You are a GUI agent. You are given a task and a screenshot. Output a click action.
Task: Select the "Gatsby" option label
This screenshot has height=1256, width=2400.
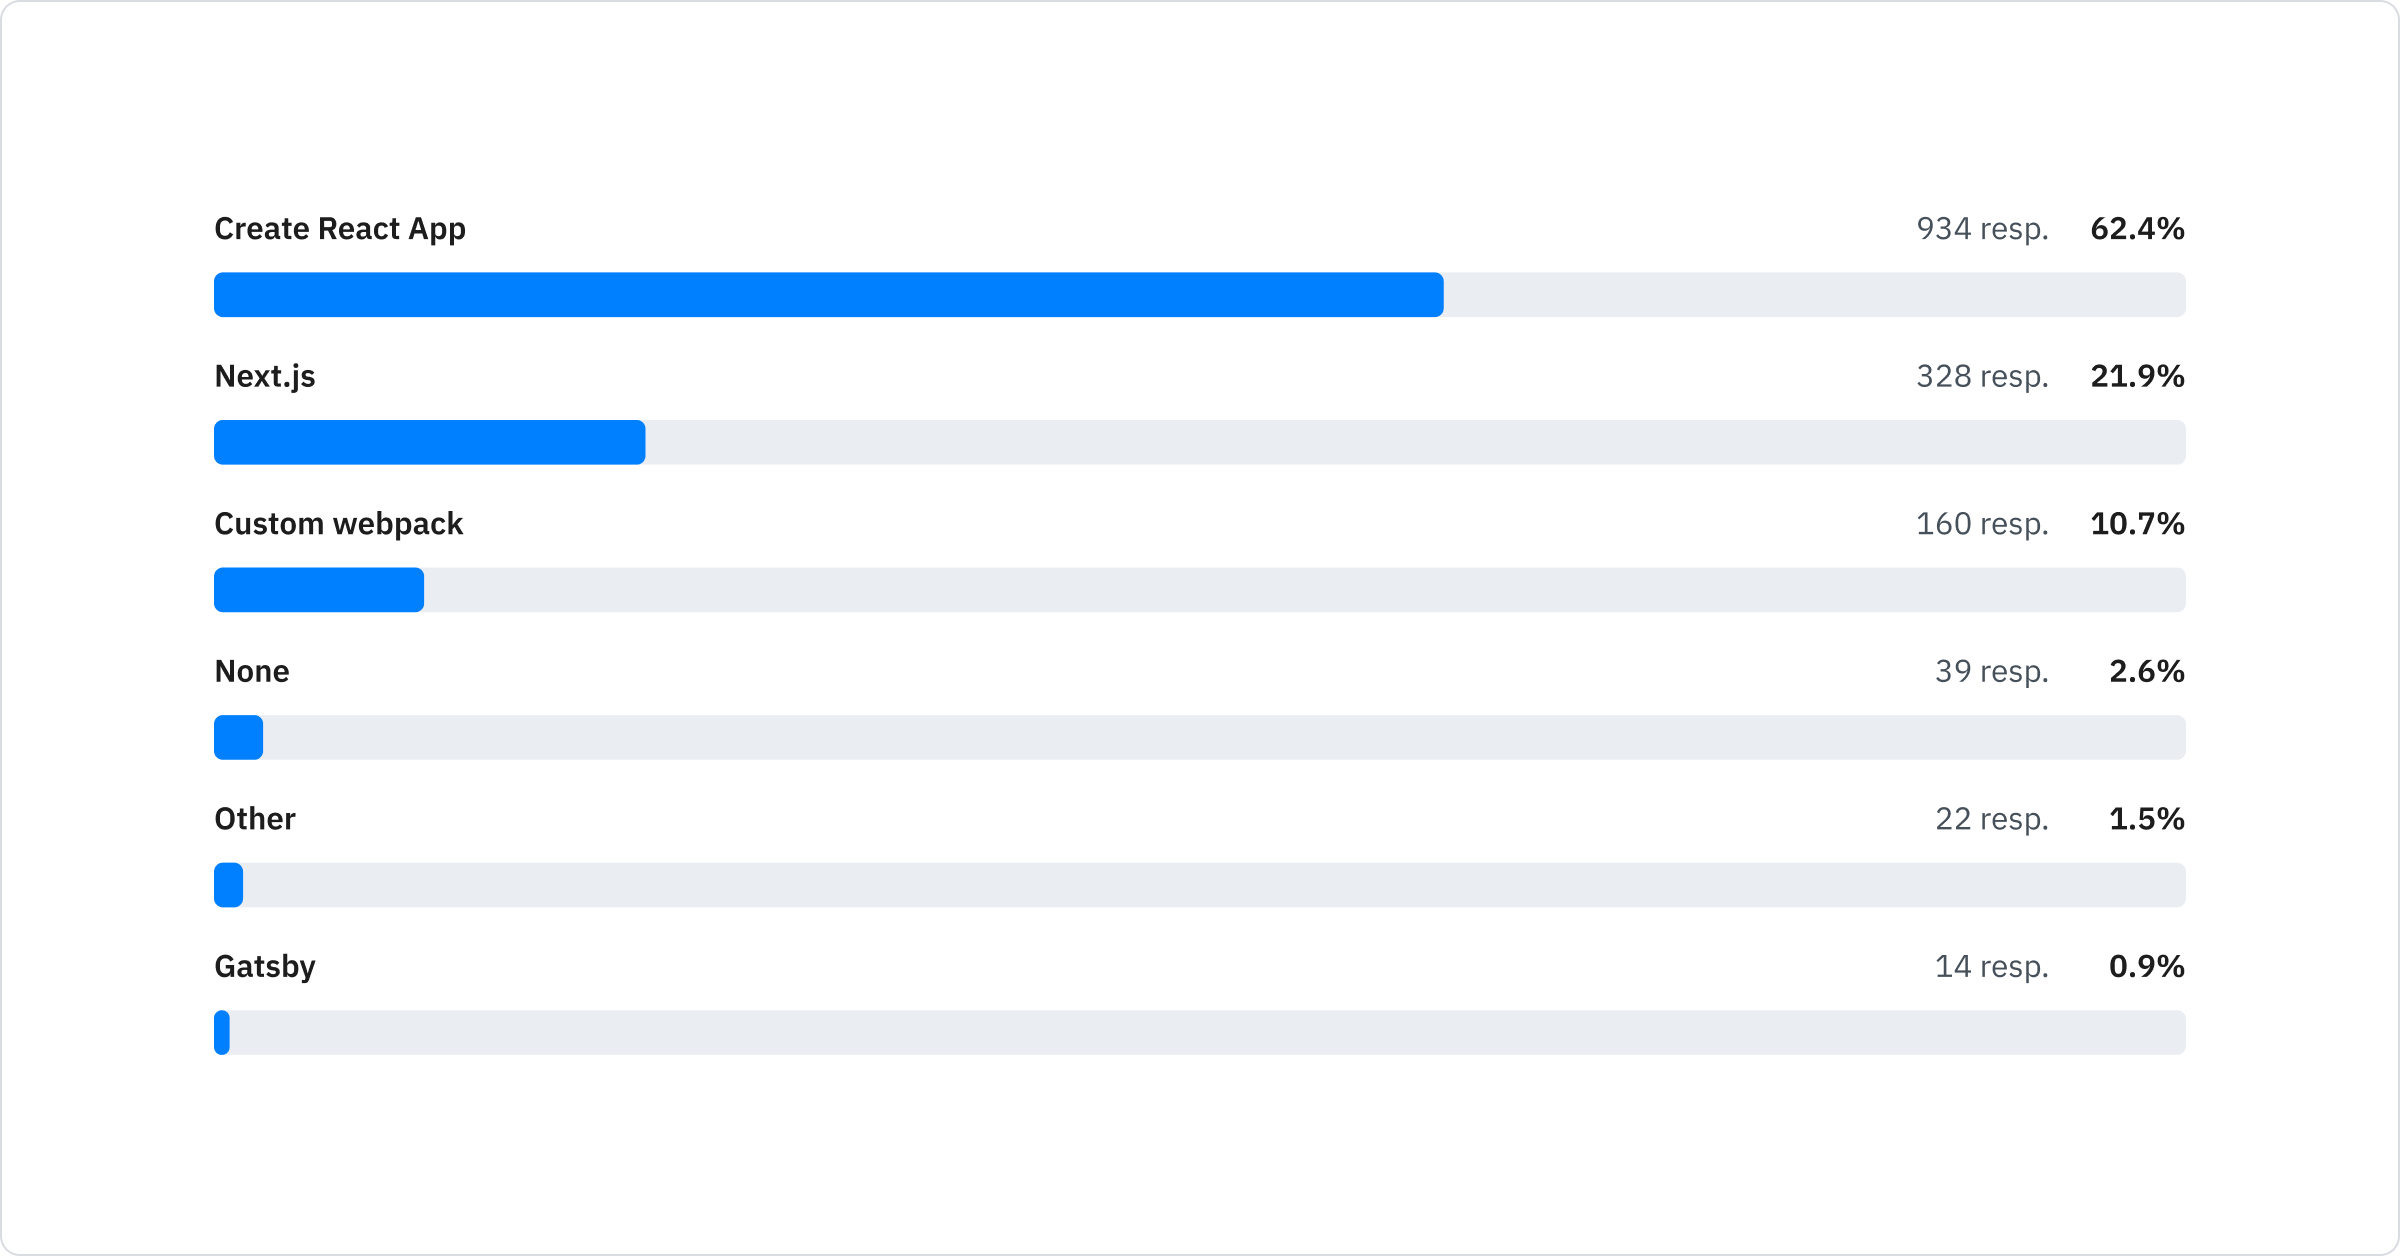(x=265, y=966)
